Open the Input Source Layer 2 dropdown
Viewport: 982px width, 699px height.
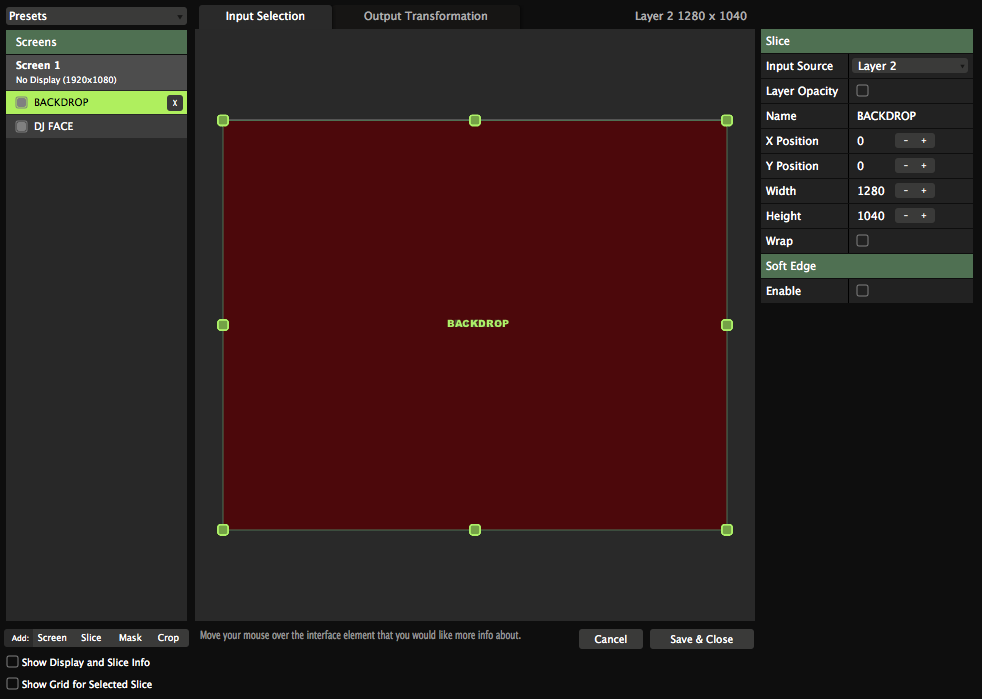pyautogui.click(x=911, y=66)
